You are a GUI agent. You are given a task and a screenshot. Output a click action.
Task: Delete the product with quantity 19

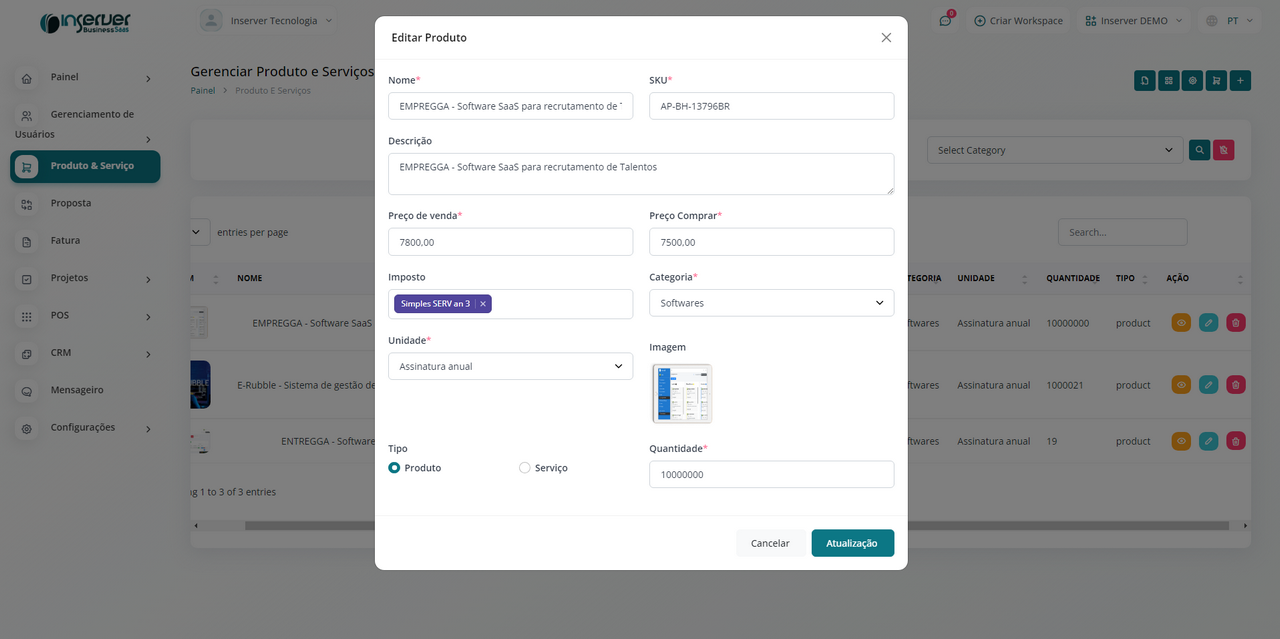(1236, 441)
